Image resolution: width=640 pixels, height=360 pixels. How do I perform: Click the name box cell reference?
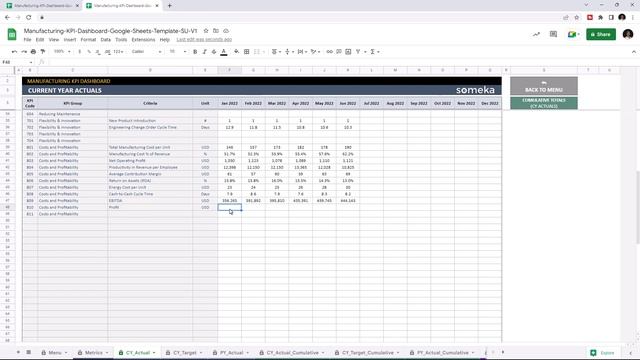pos(17,62)
